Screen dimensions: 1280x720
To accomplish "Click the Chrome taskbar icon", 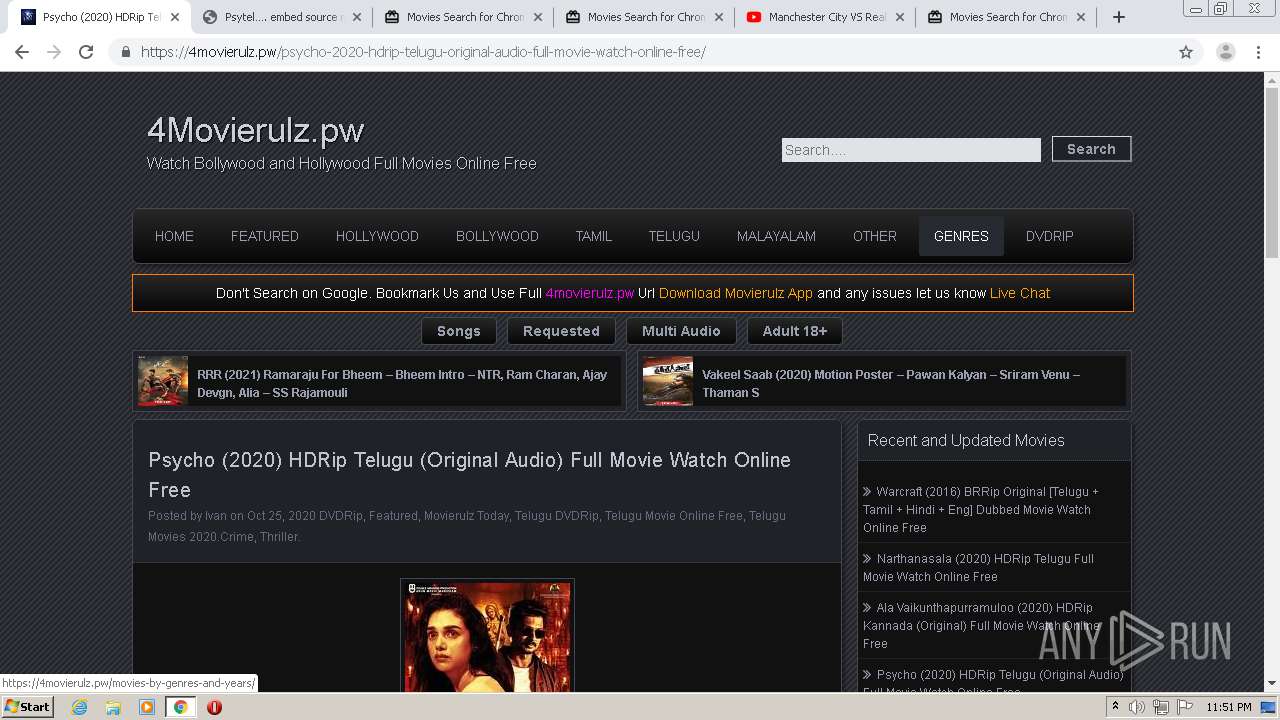I will (180, 707).
